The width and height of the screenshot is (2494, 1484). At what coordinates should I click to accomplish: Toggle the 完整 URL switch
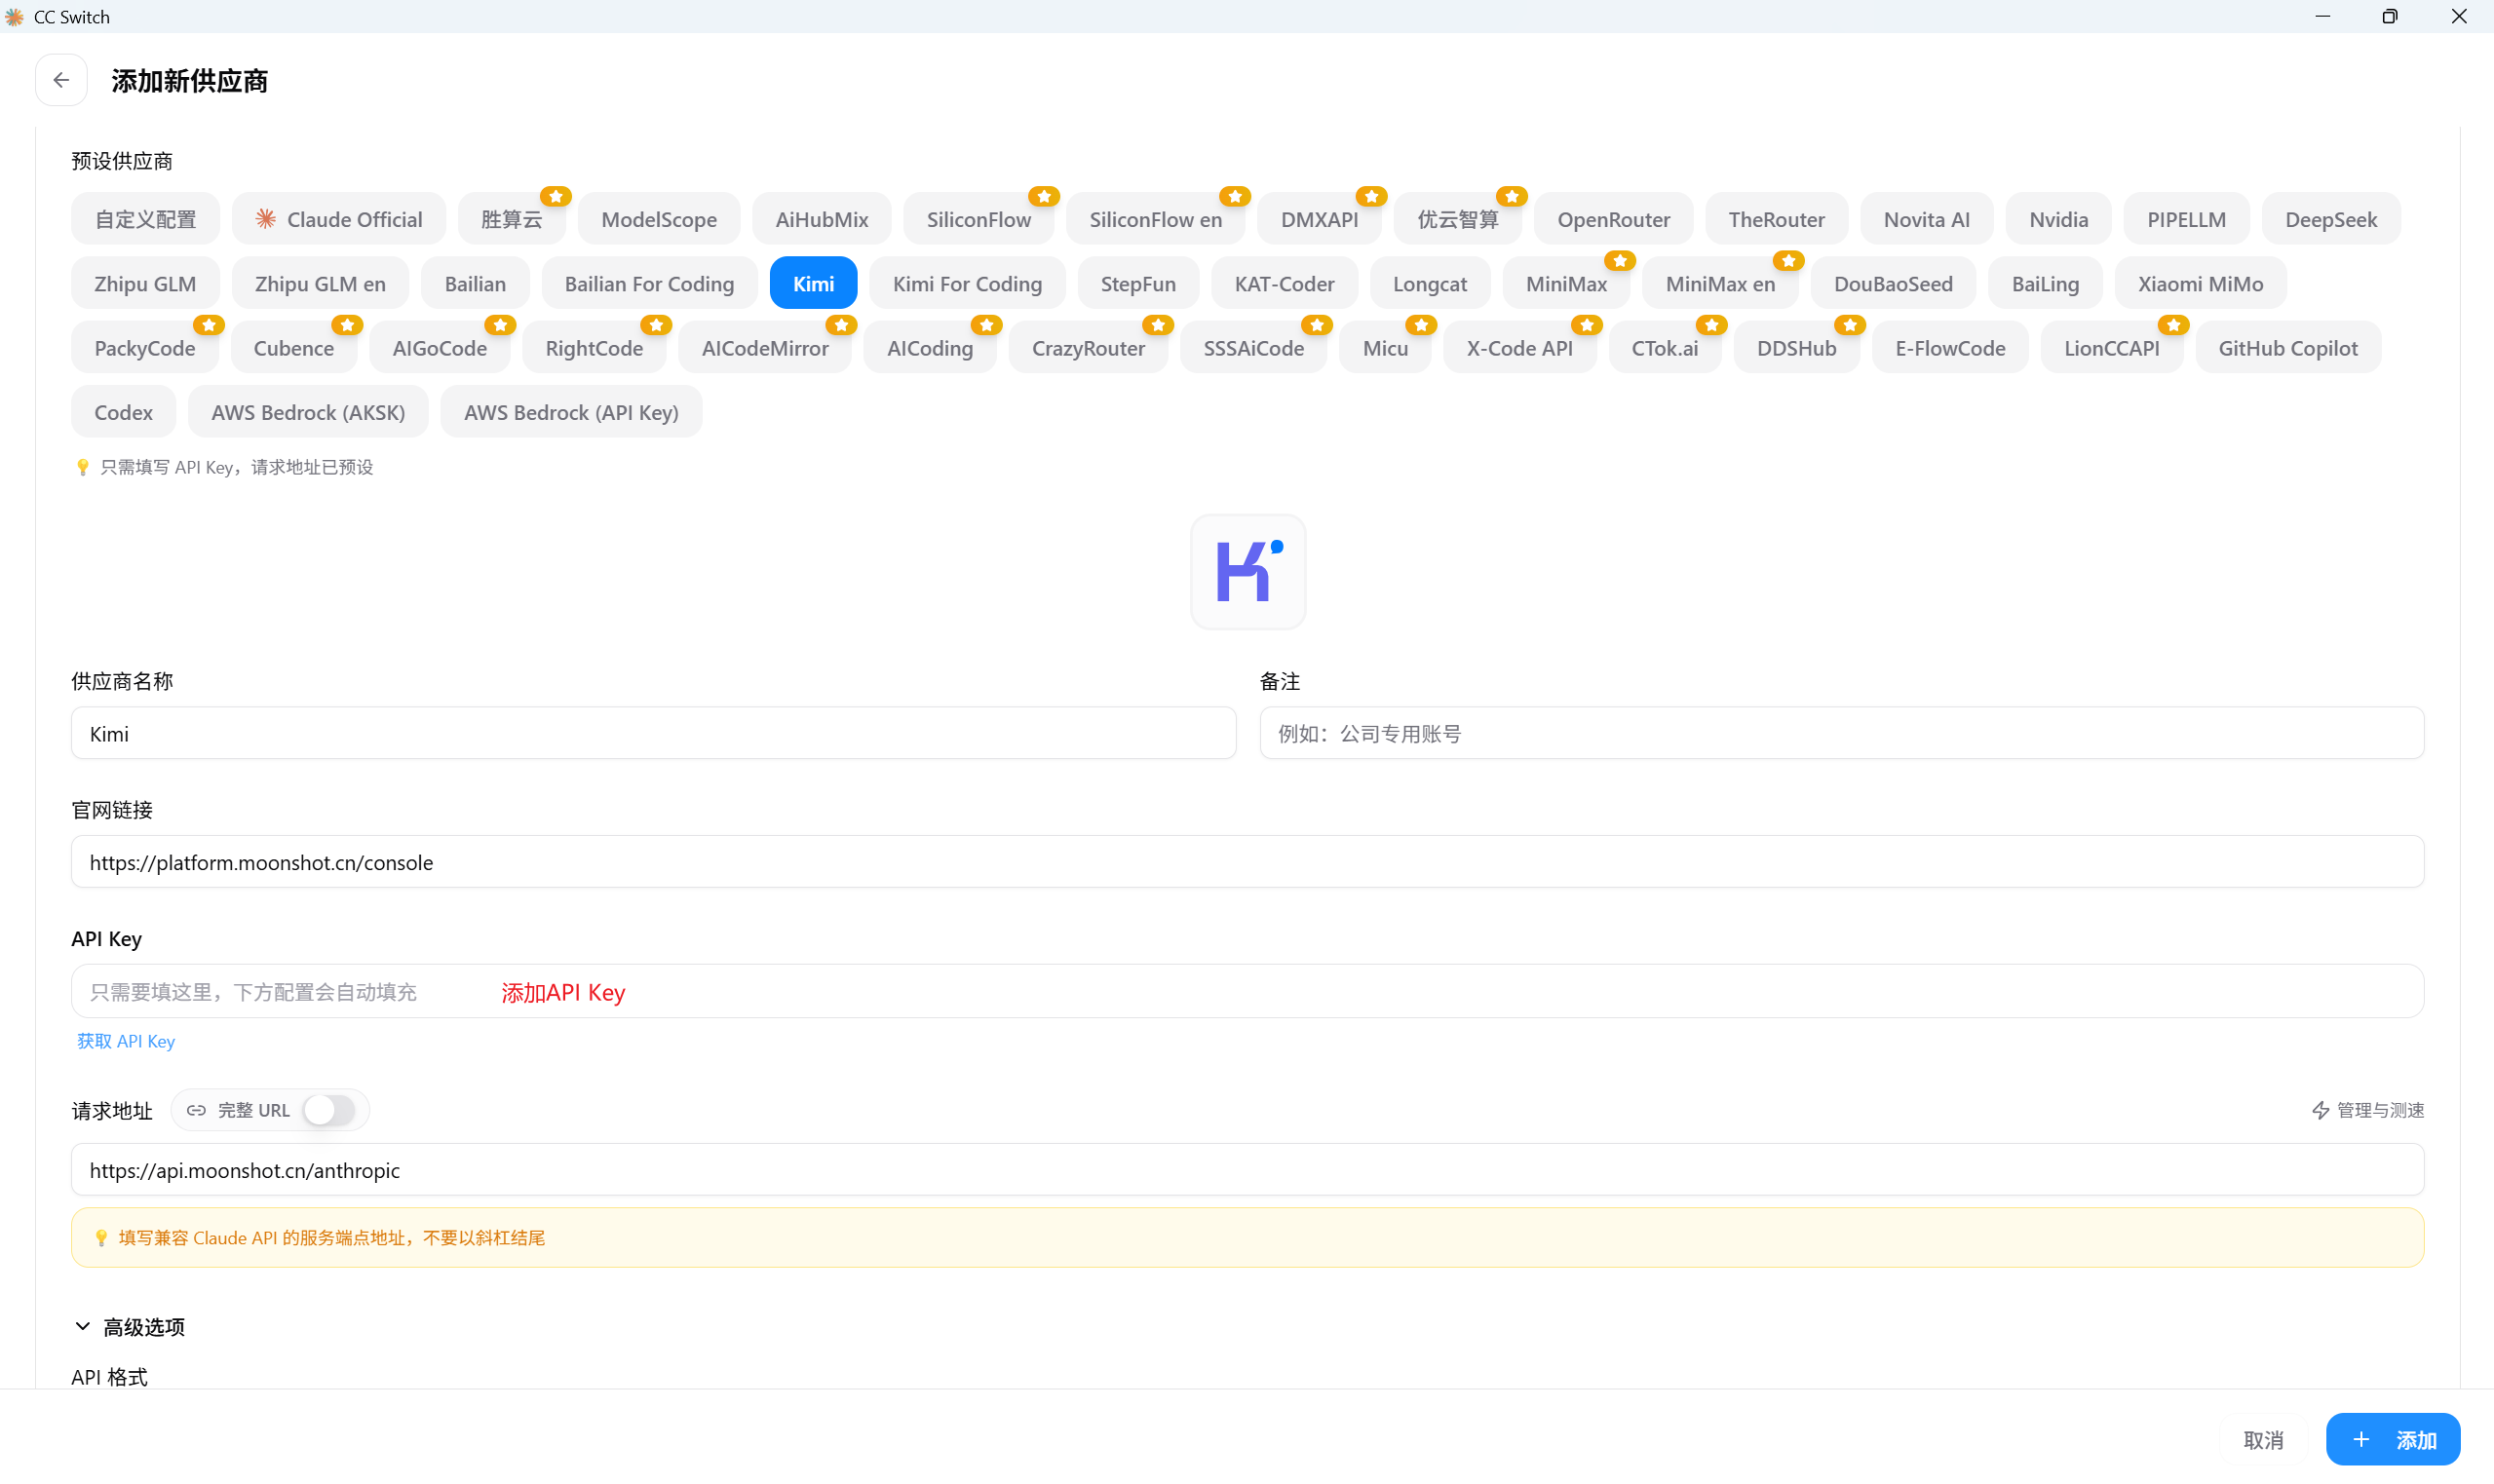329,1110
